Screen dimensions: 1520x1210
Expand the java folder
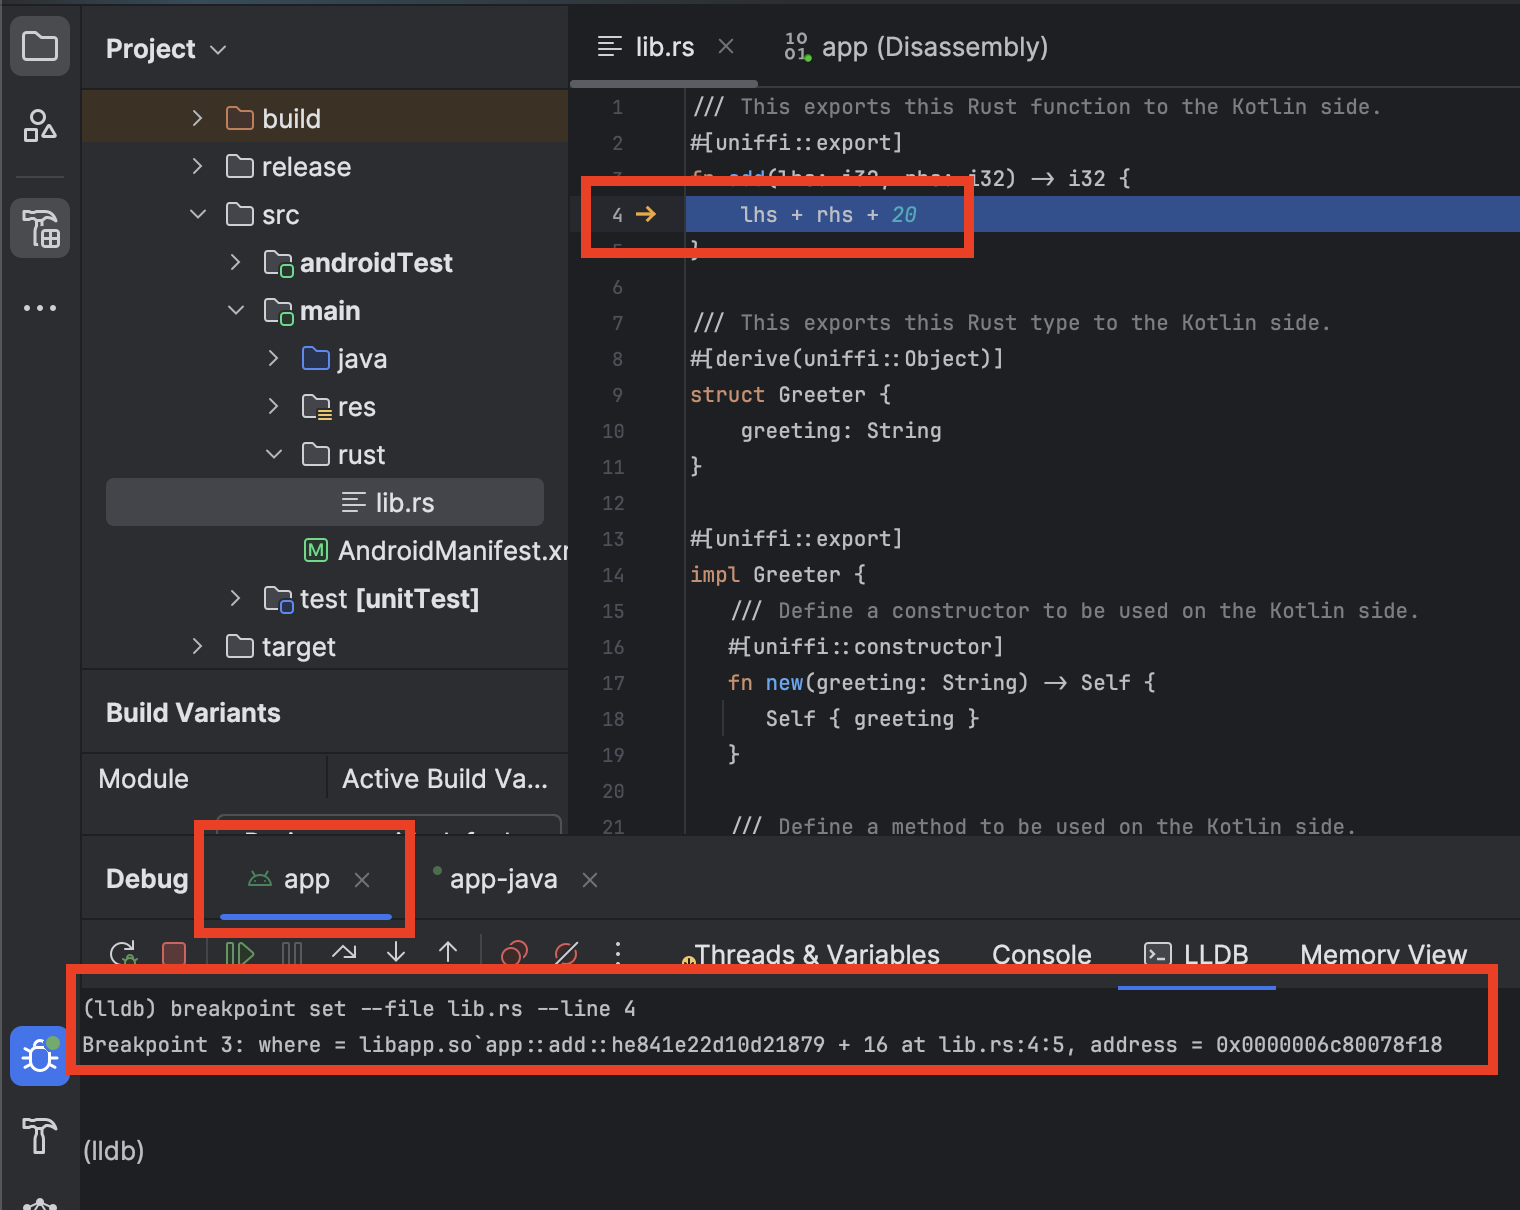(x=273, y=358)
